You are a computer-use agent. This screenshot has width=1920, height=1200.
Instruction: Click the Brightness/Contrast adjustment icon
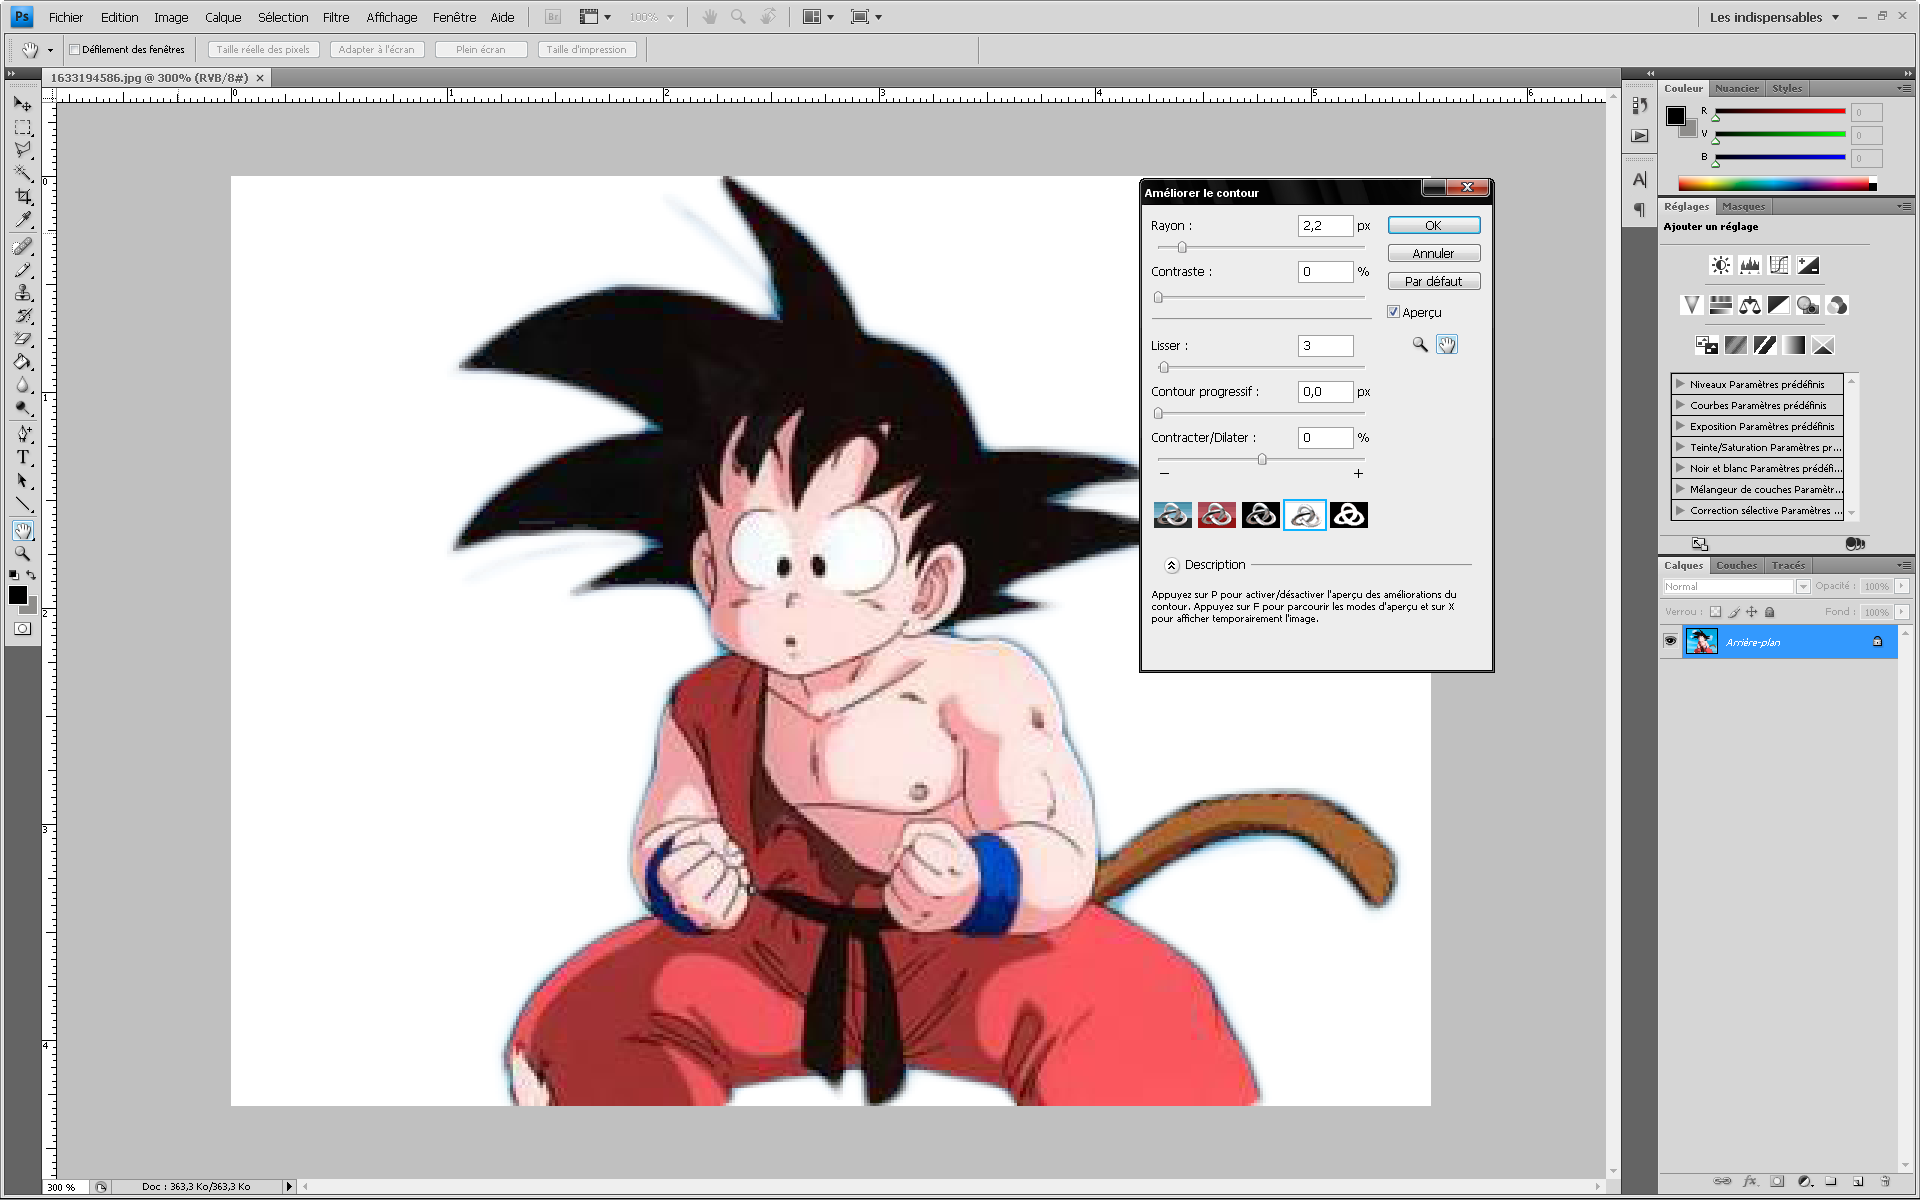click(1720, 265)
